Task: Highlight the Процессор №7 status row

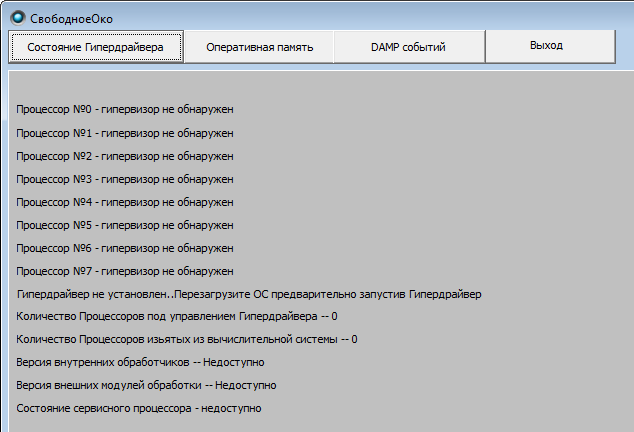Action: [125, 271]
